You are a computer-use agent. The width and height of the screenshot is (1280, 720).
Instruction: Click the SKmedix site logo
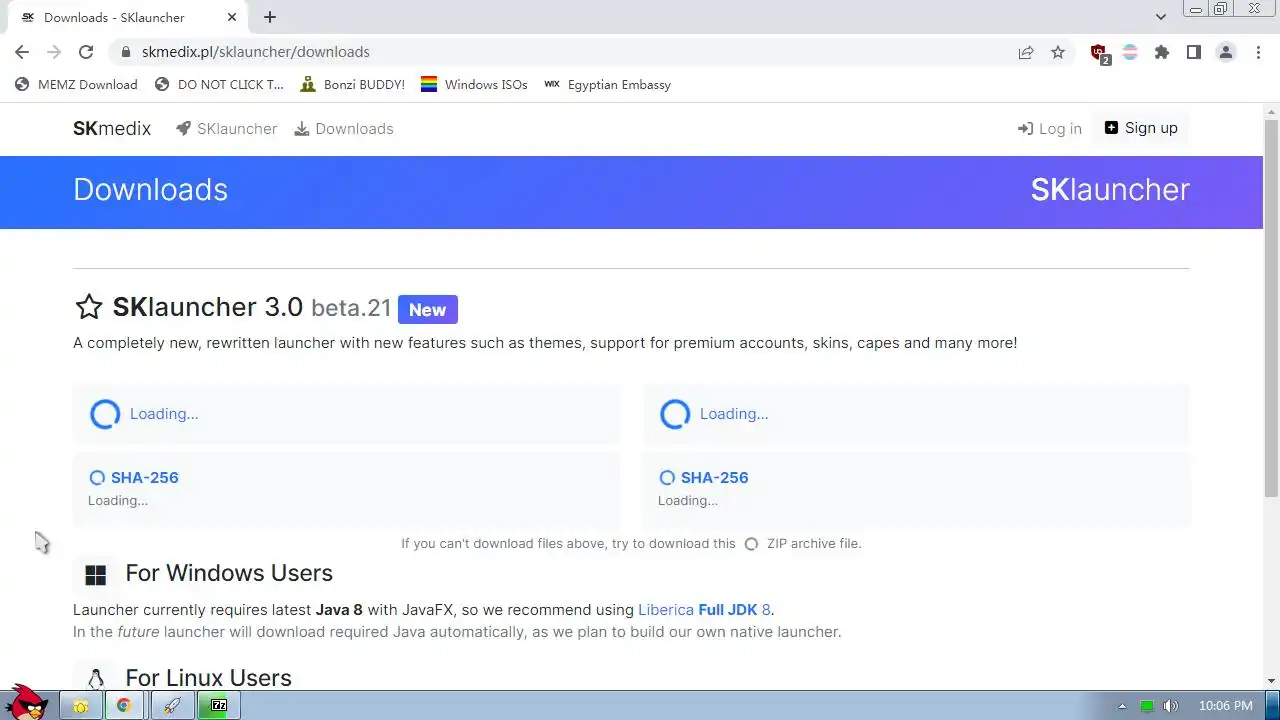112,128
